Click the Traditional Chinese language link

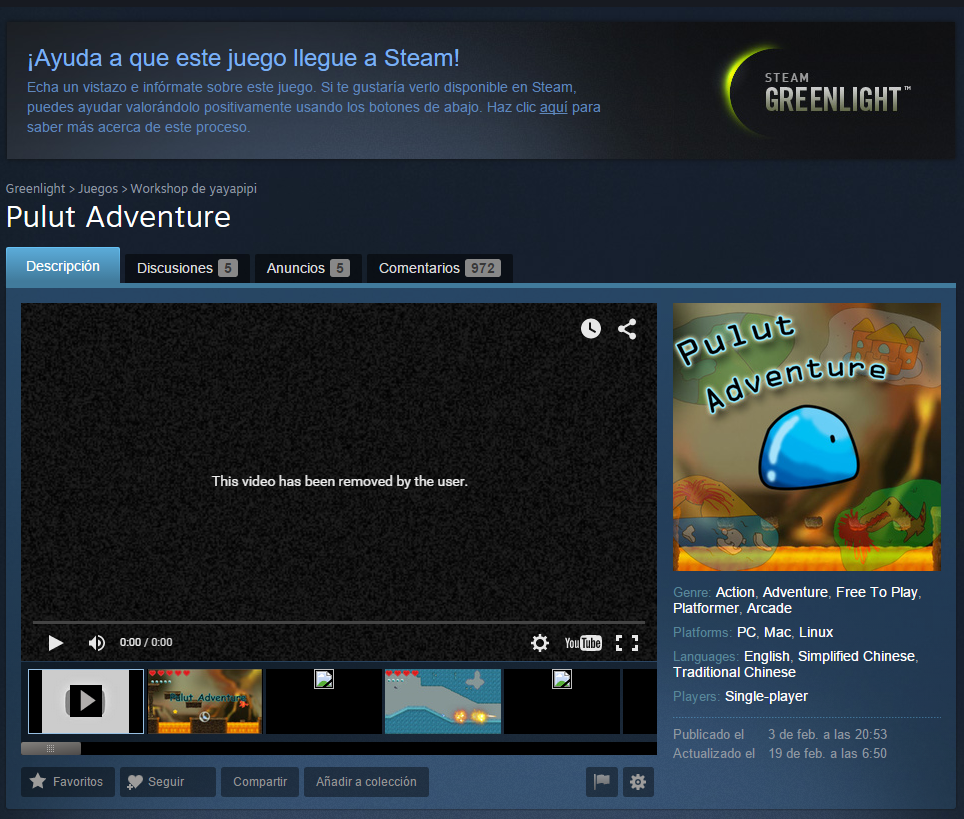coord(734,672)
